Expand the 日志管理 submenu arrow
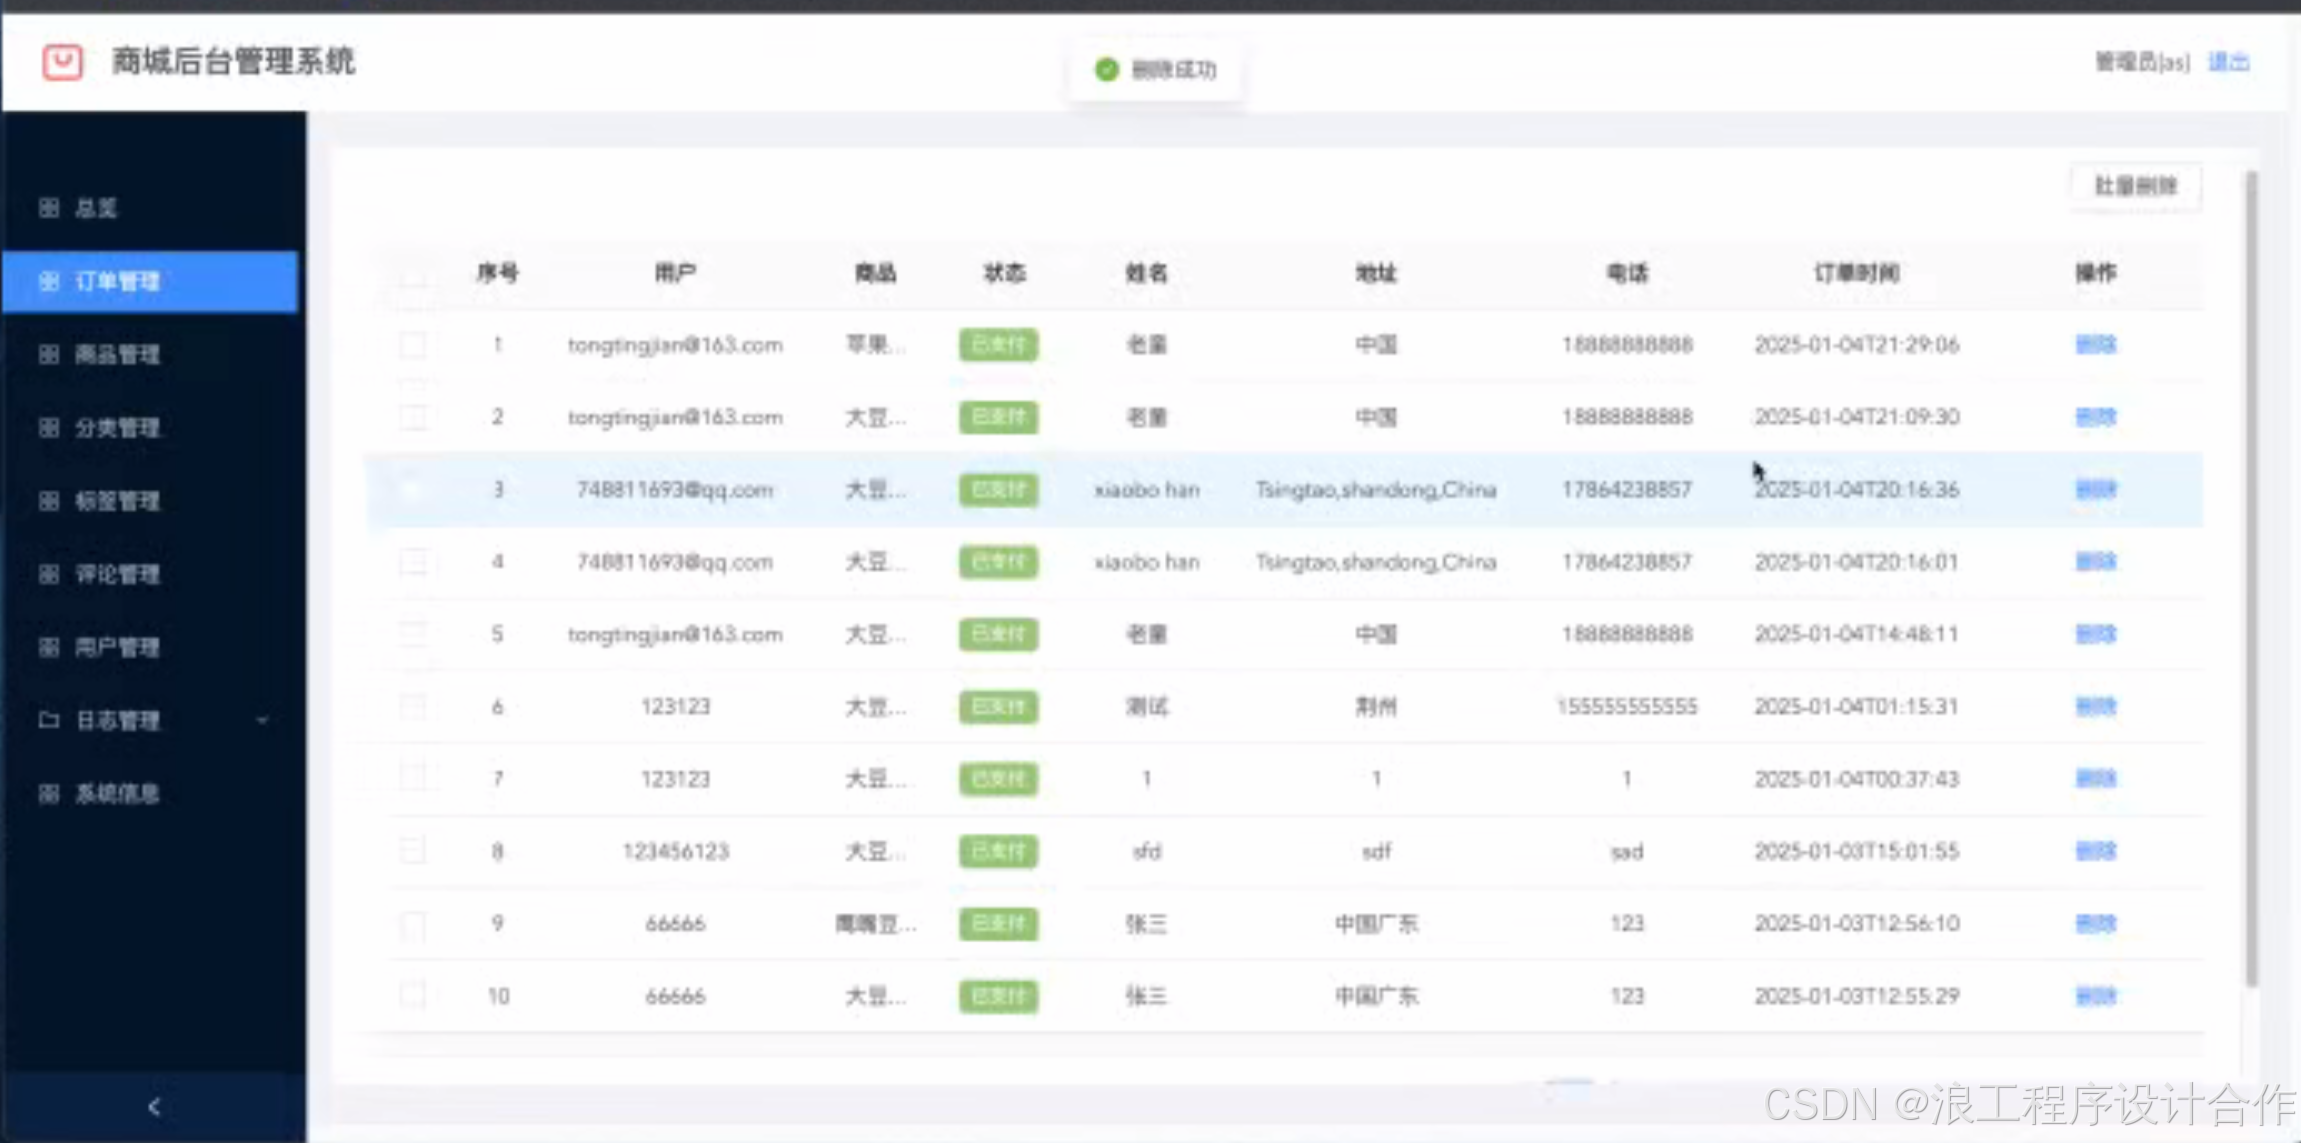Viewport: 2301px width, 1143px height. (262, 720)
